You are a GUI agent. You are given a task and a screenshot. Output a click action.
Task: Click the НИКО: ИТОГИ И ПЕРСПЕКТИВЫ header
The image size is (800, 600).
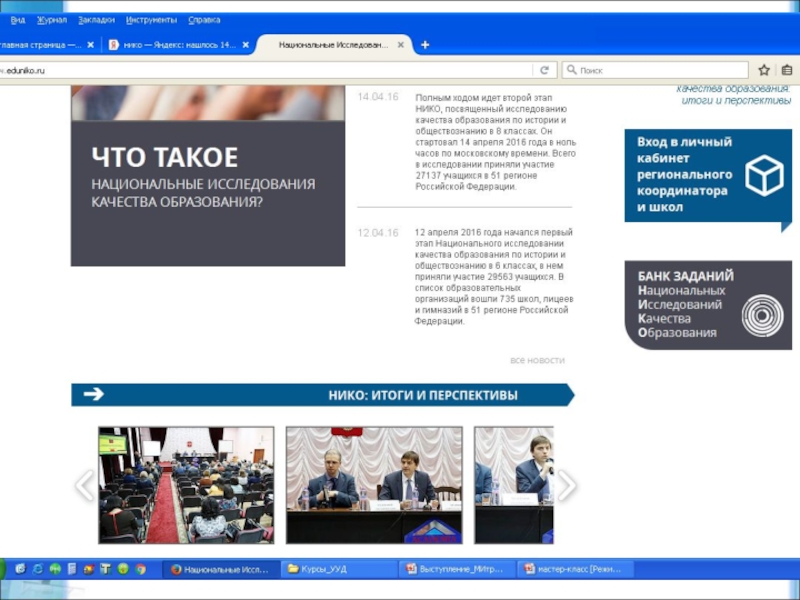coord(322,395)
